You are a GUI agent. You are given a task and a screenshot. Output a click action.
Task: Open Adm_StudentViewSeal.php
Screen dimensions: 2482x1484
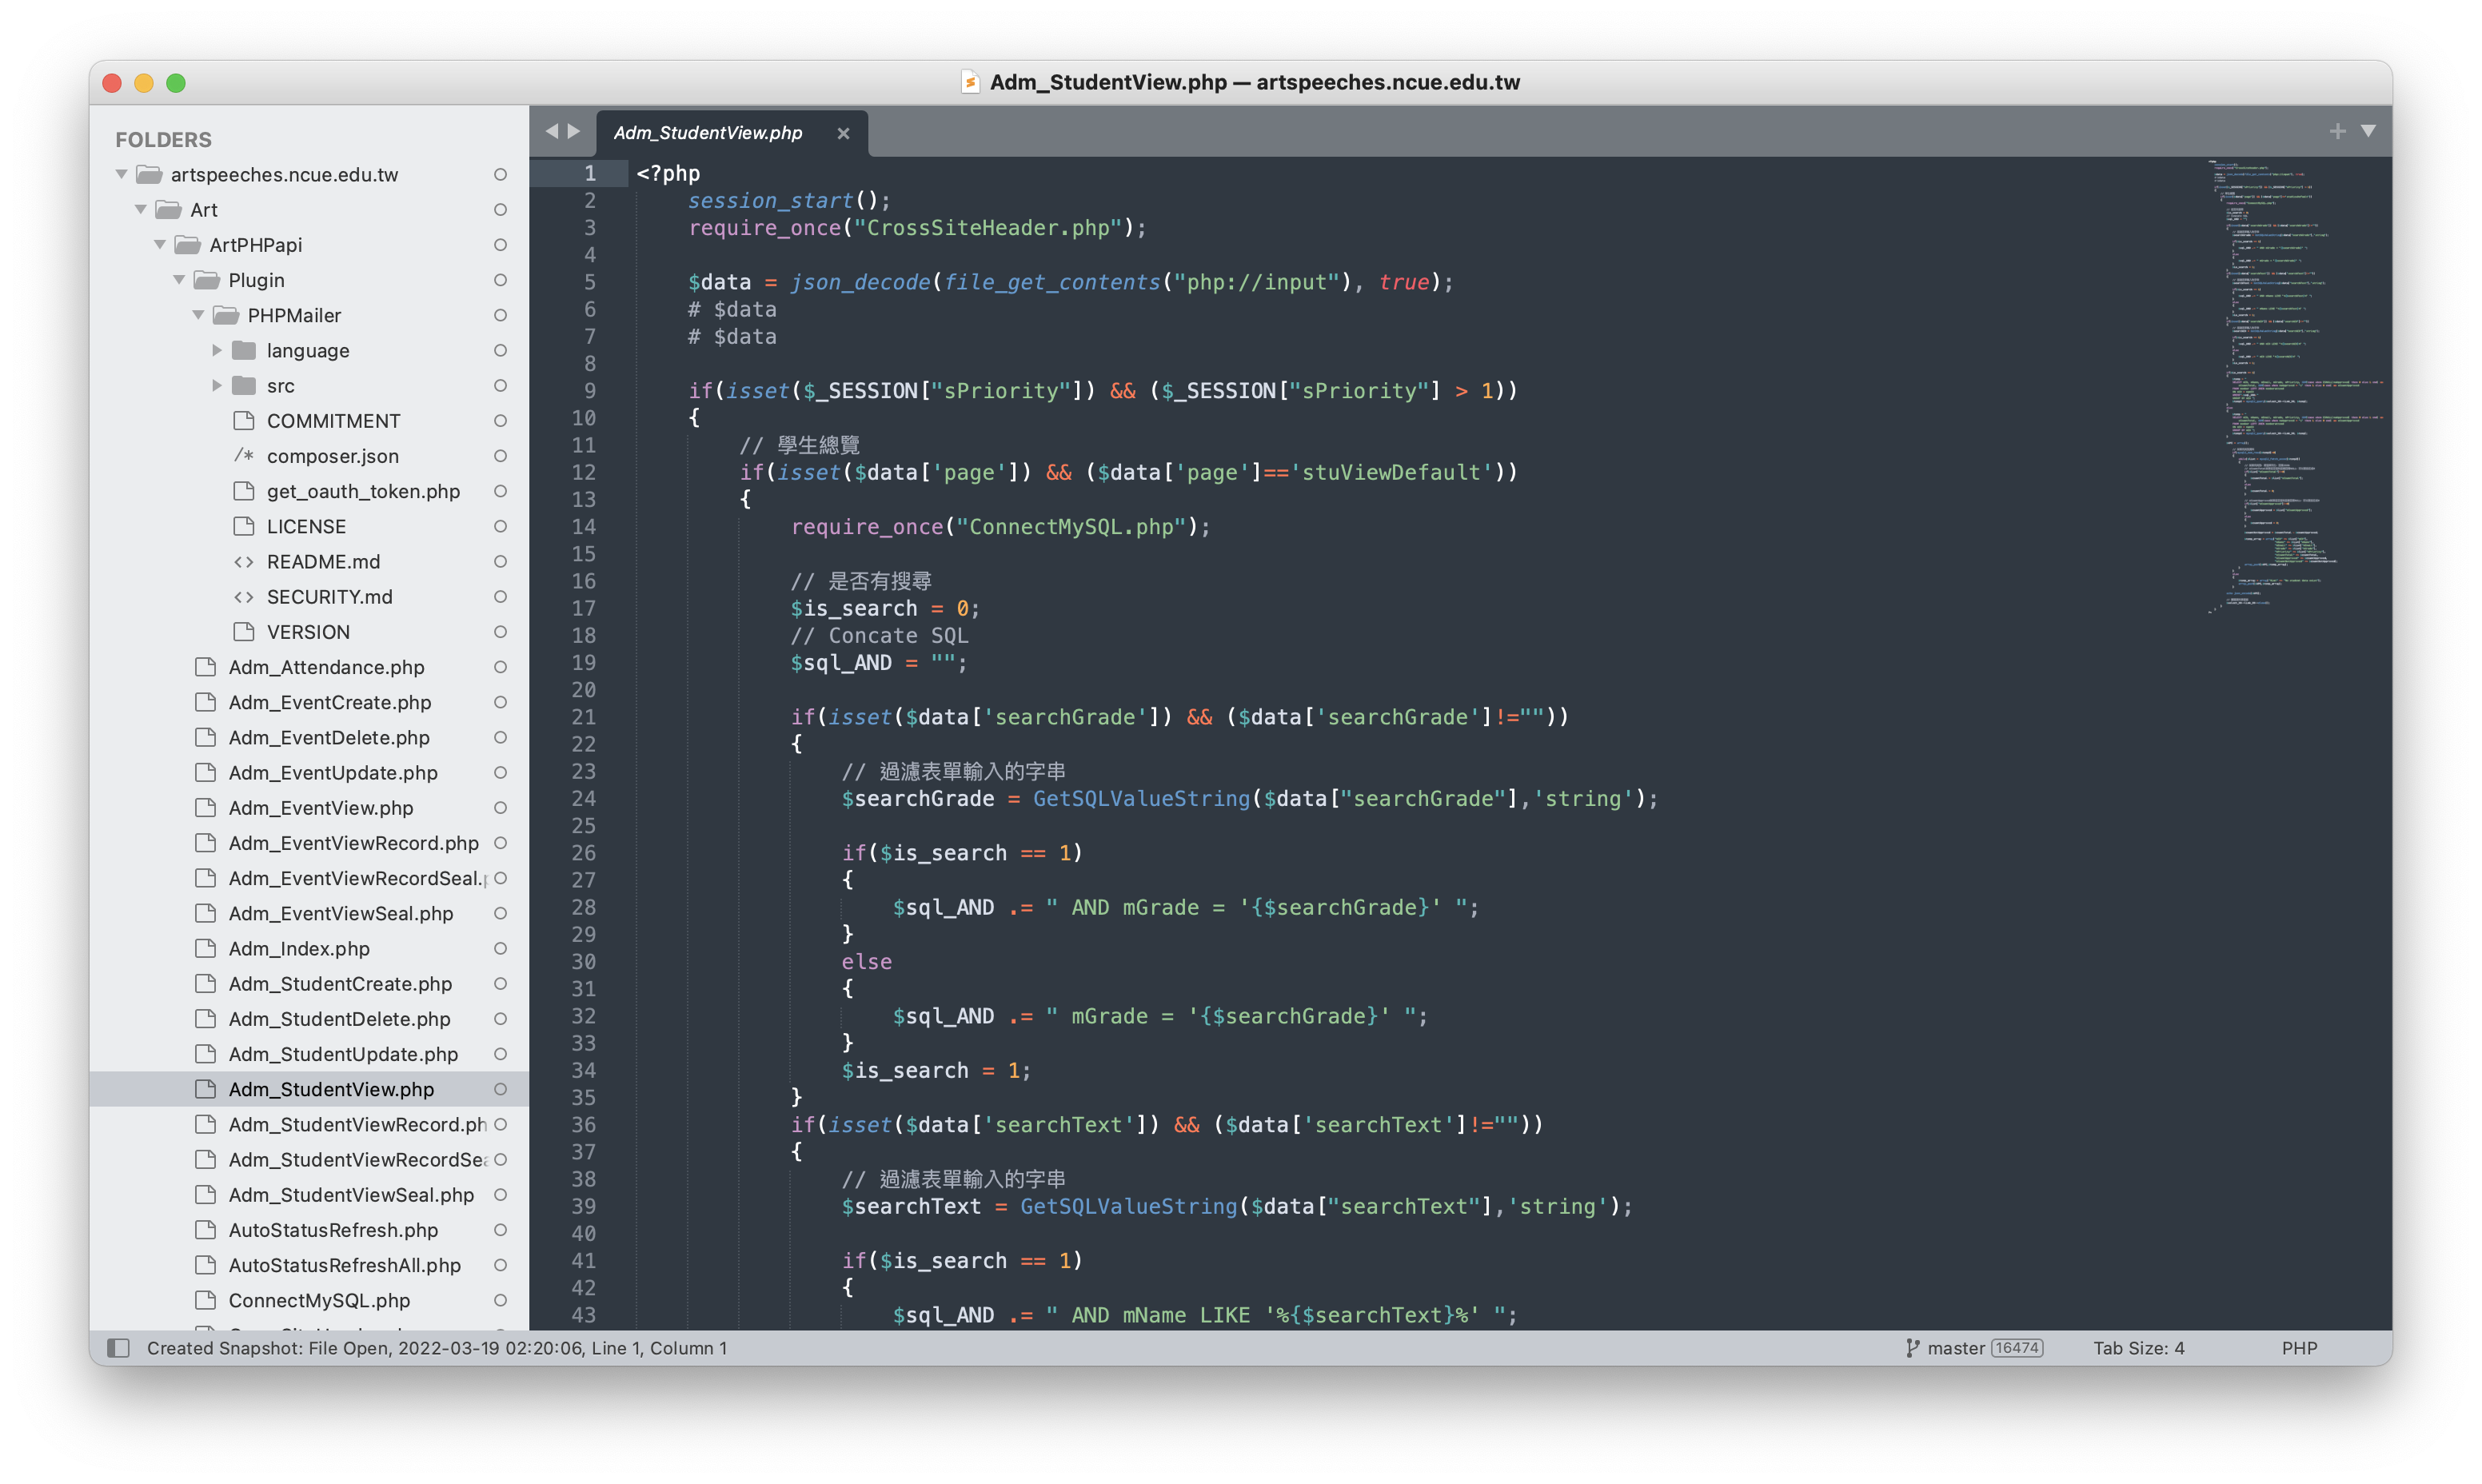(x=351, y=1194)
